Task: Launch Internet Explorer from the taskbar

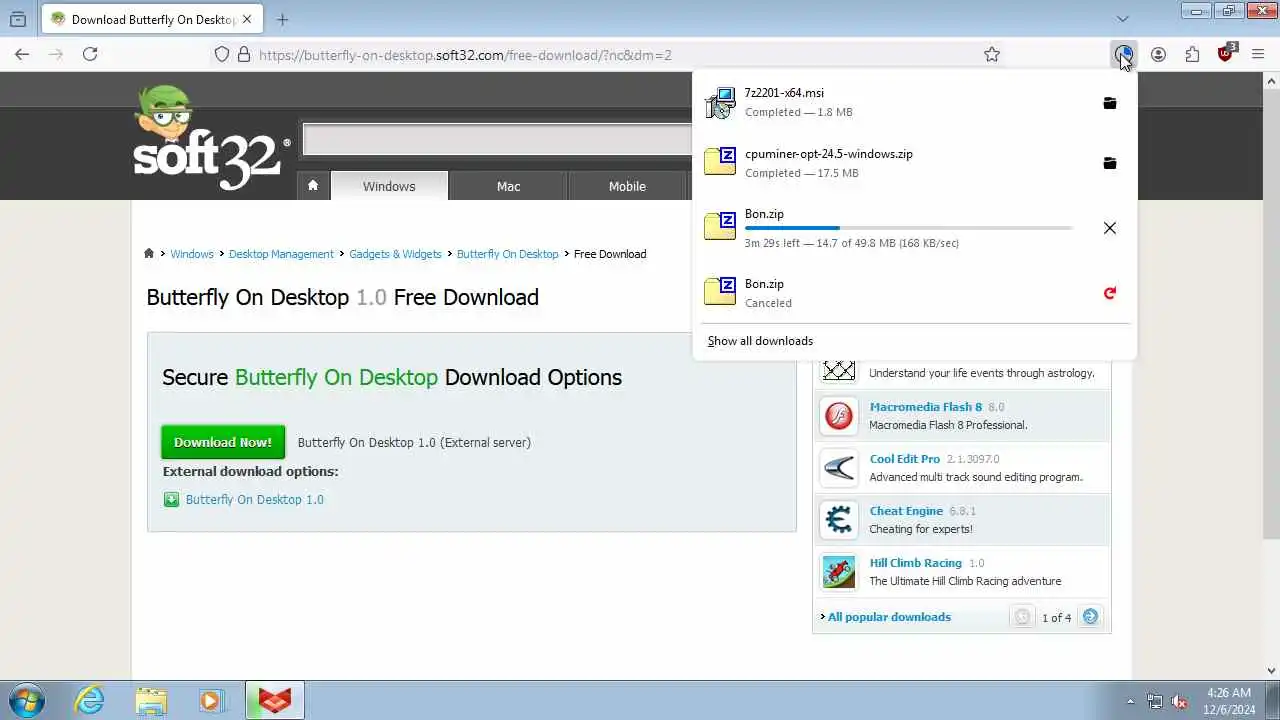Action: (x=90, y=700)
